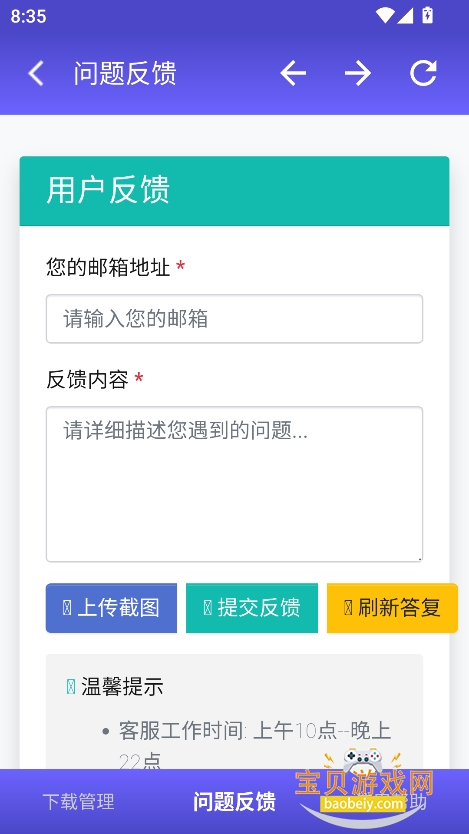Click the yellow 刷新答复 button
This screenshot has width=469, height=834.
pyautogui.click(x=392, y=608)
